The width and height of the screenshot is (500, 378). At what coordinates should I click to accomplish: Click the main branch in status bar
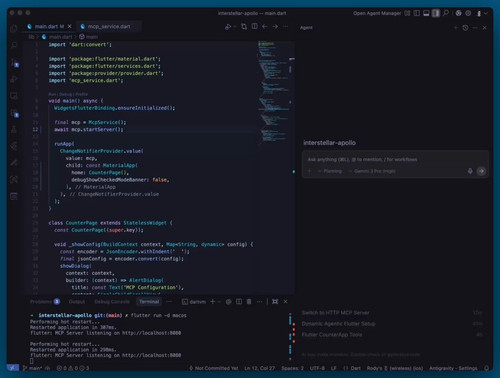tap(33, 368)
